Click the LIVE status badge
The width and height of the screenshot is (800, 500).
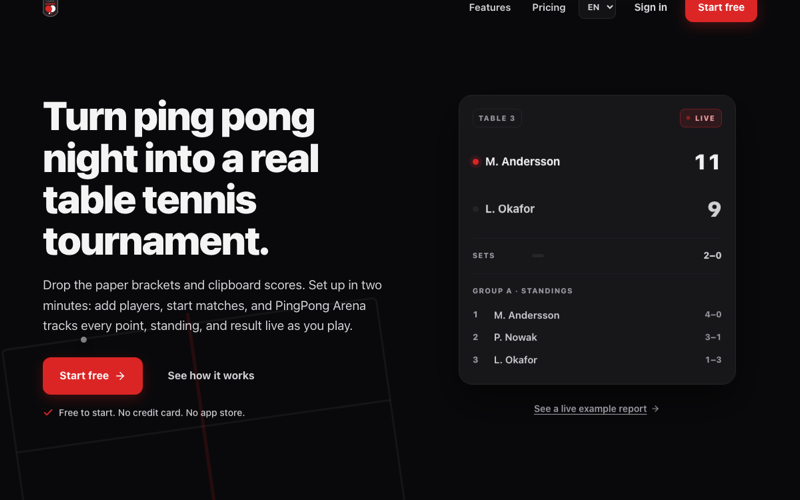tap(701, 118)
